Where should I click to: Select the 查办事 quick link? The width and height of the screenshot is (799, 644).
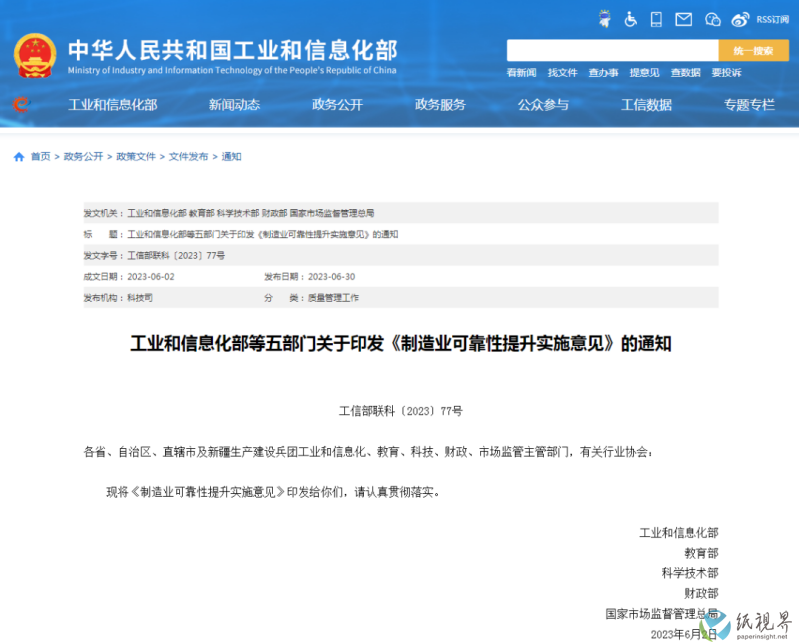[603, 72]
